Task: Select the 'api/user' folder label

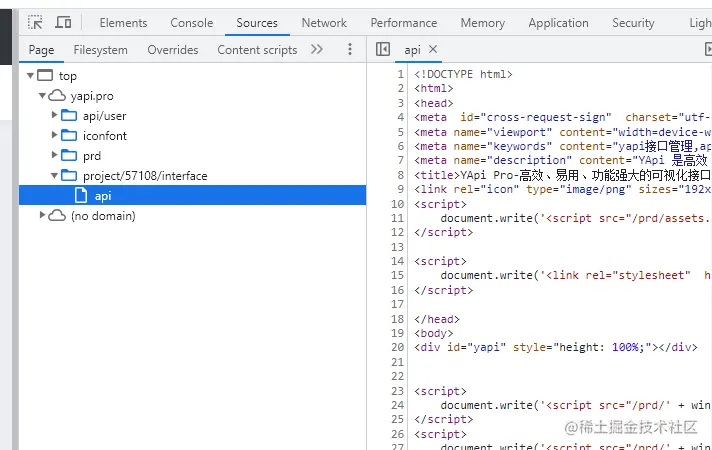Action: point(104,116)
